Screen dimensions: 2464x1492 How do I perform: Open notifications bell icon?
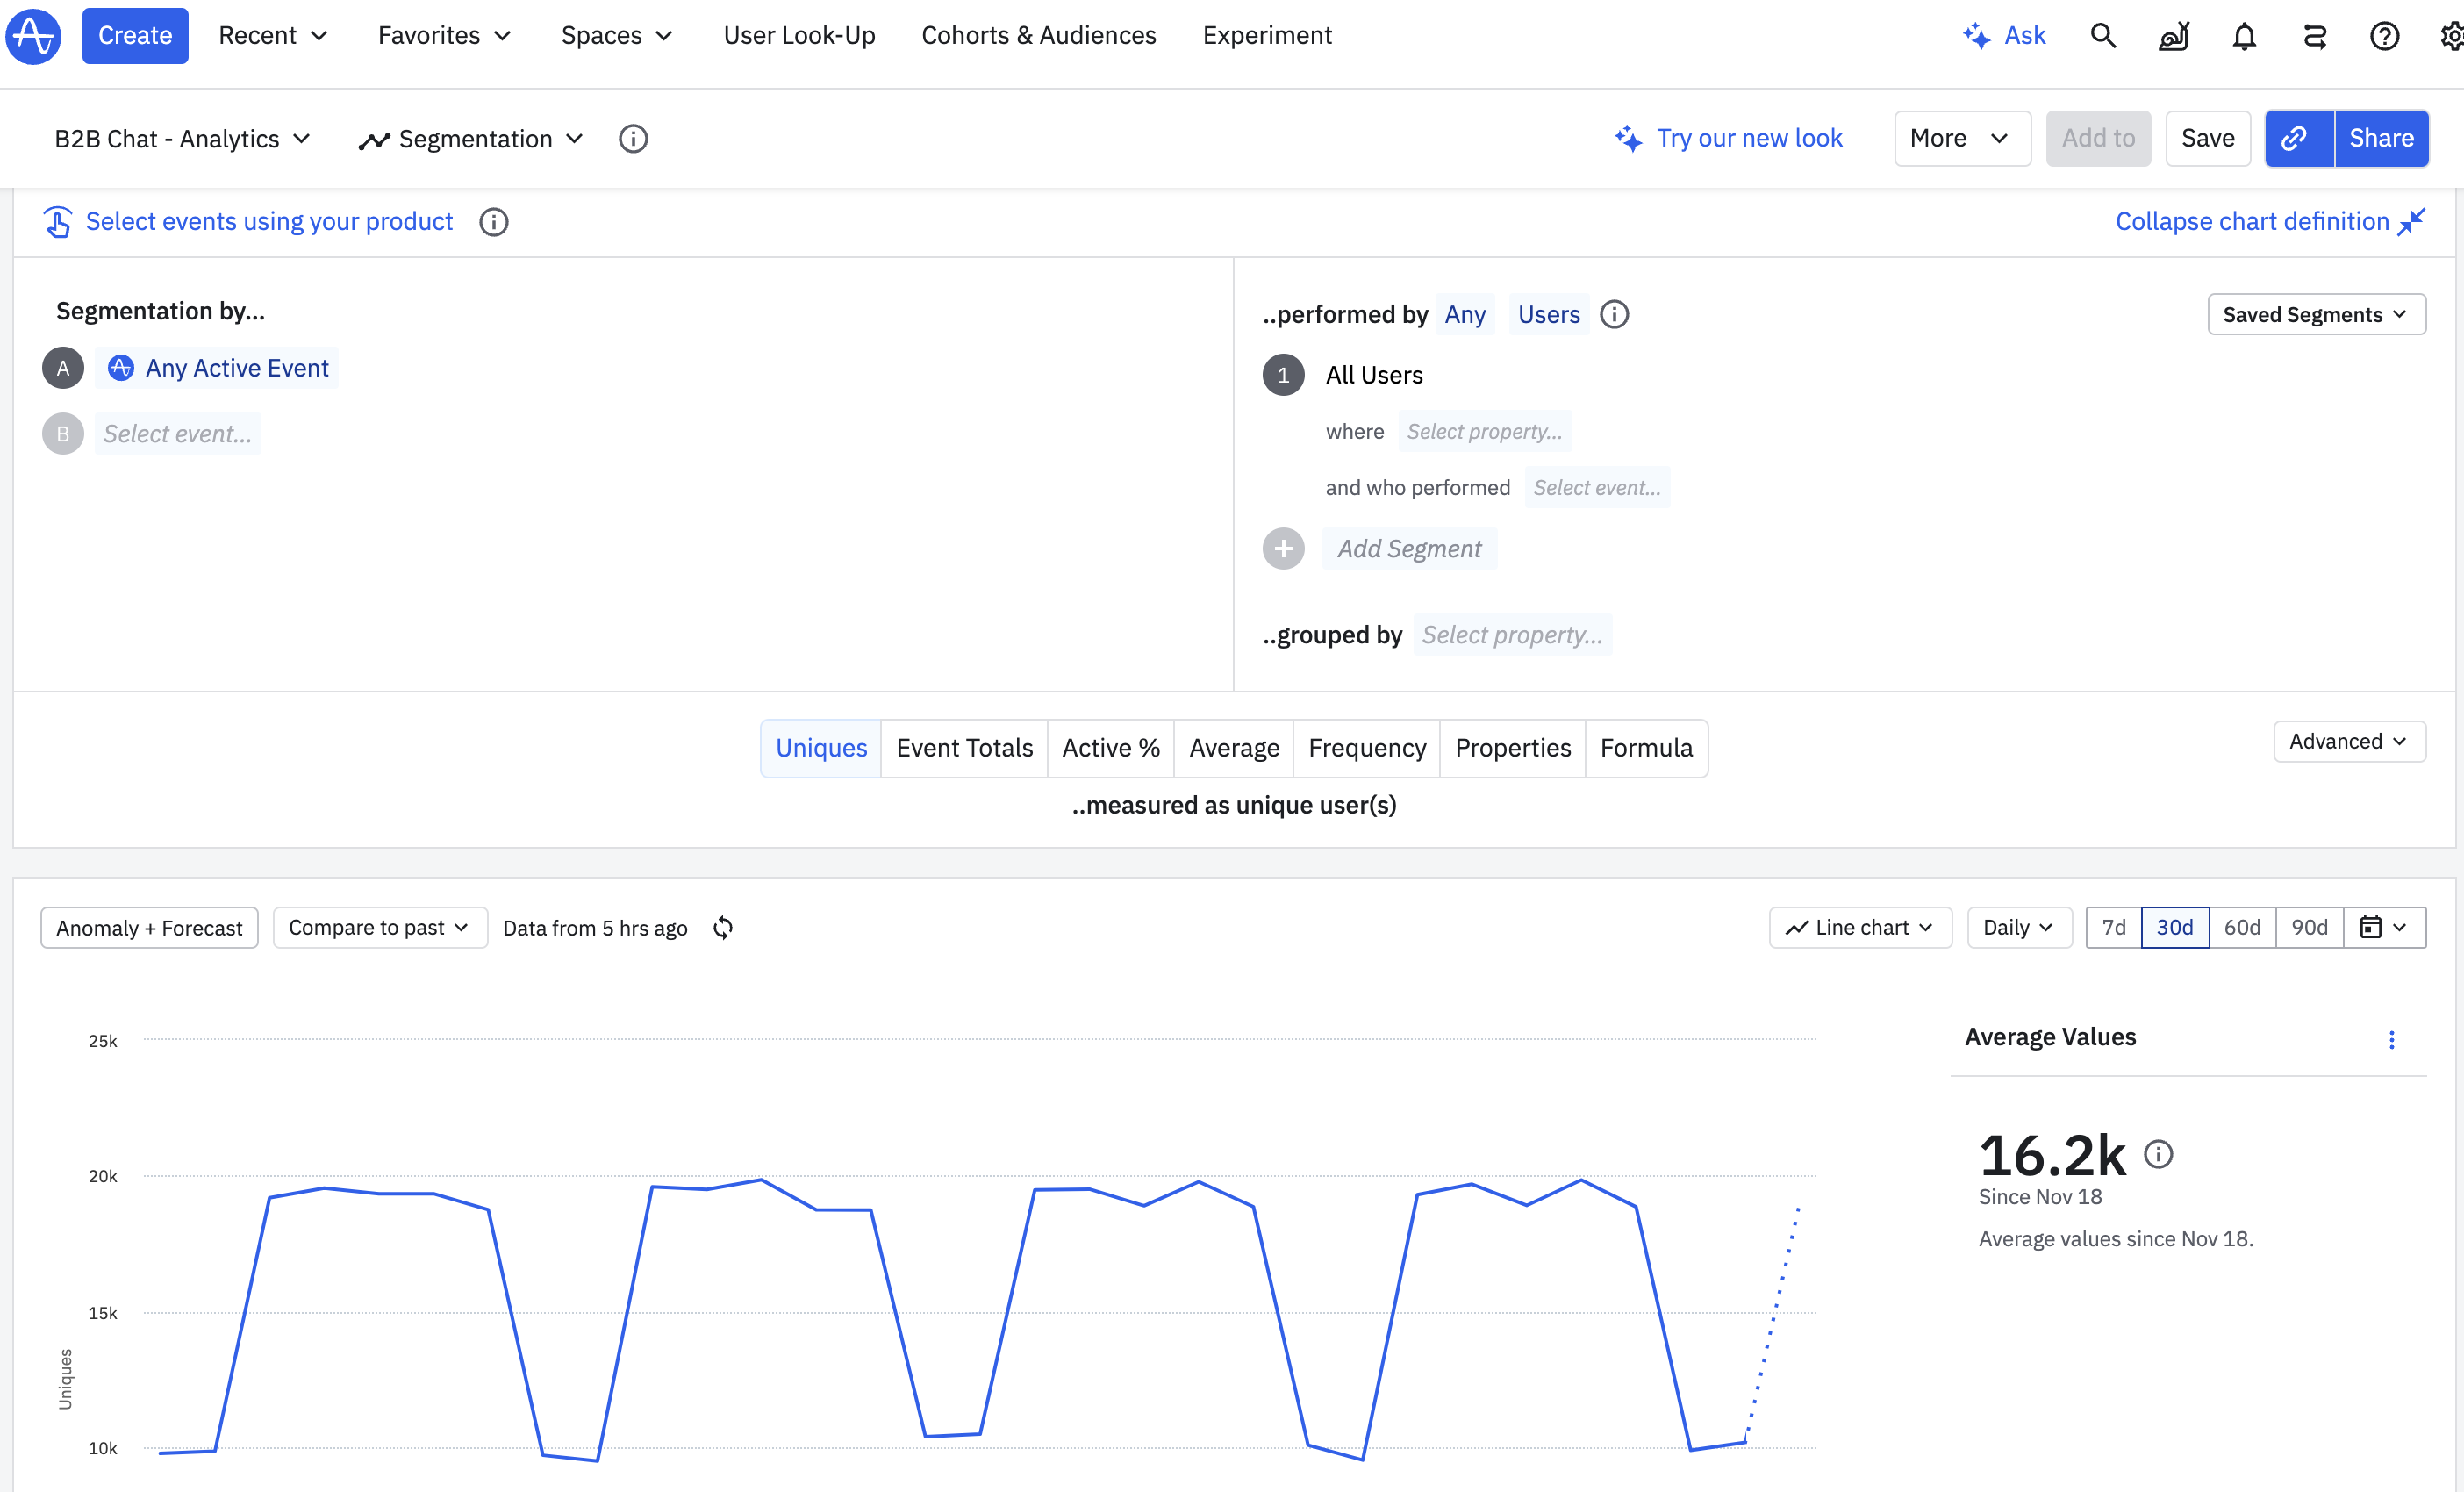[2244, 36]
